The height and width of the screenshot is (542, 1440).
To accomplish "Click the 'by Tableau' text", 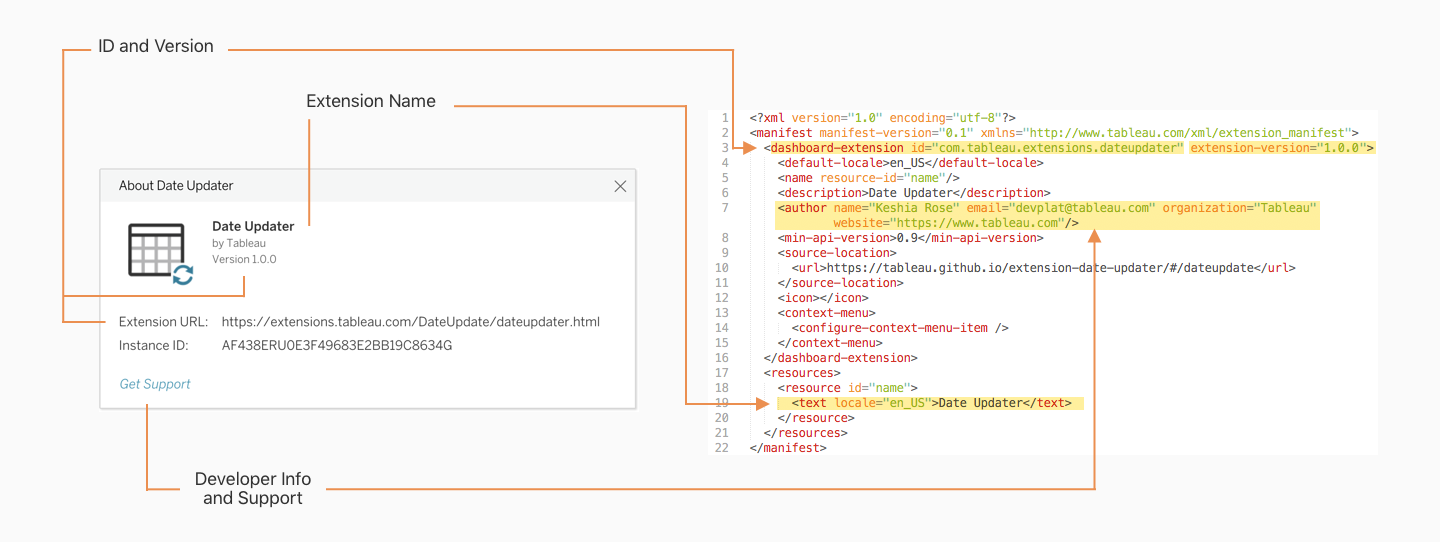I will tap(239, 243).
